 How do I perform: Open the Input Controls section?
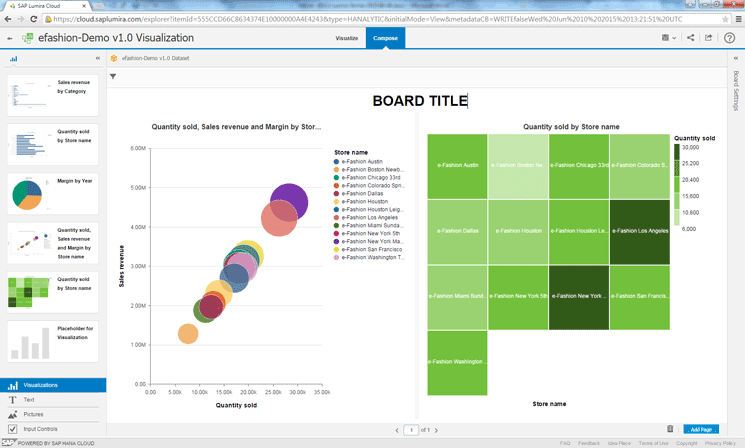40,429
